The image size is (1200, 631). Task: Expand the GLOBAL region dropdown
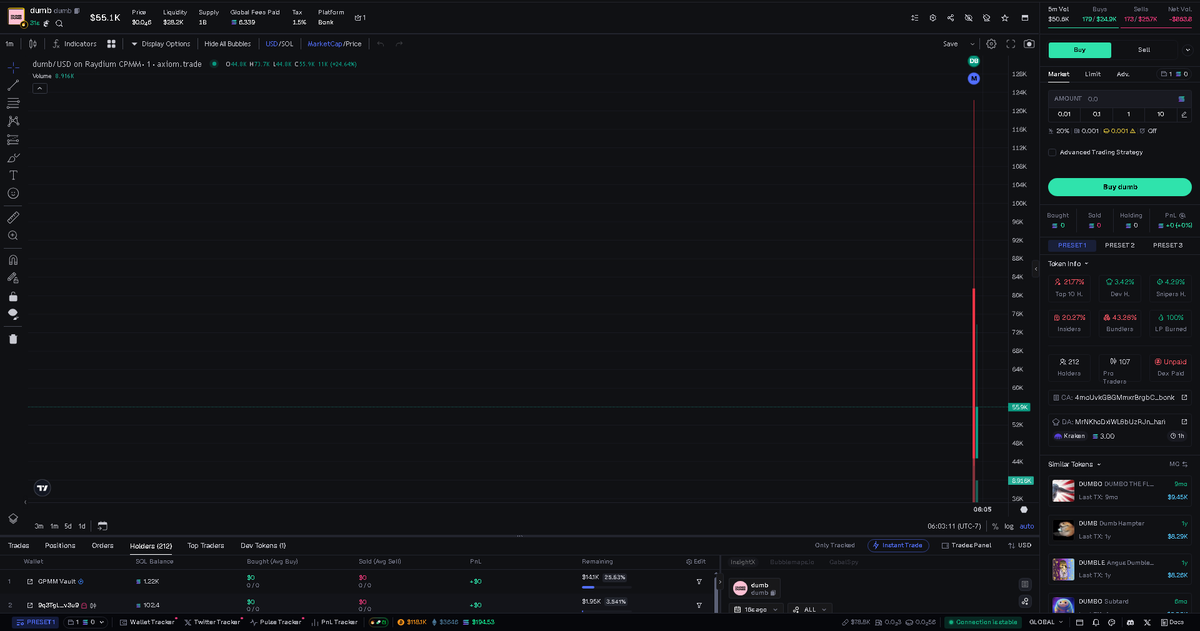[x=1045, y=622]
